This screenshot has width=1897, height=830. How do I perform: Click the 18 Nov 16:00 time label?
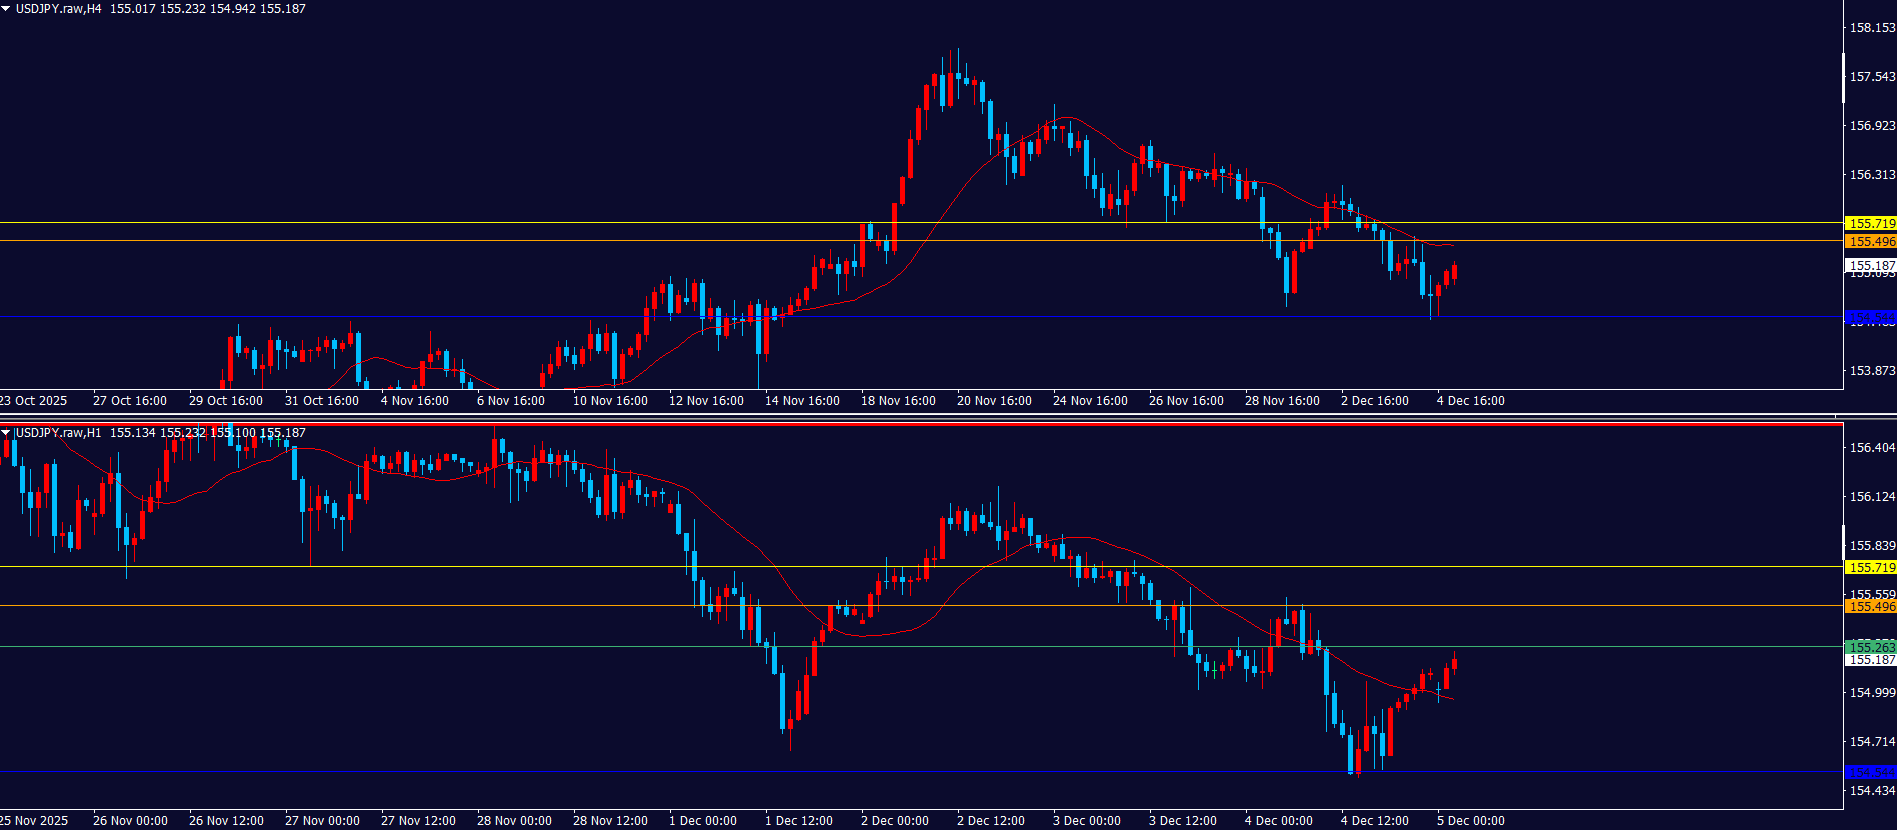(x=898, y=401)
